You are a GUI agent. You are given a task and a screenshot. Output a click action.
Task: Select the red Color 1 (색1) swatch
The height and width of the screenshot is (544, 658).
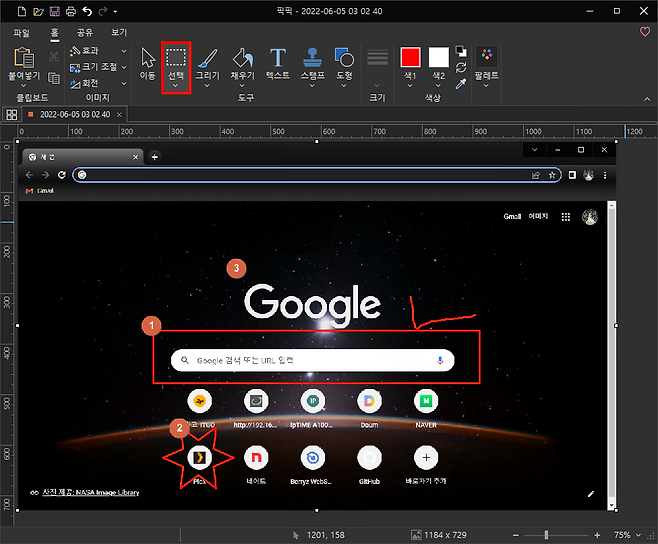[410, 57]
